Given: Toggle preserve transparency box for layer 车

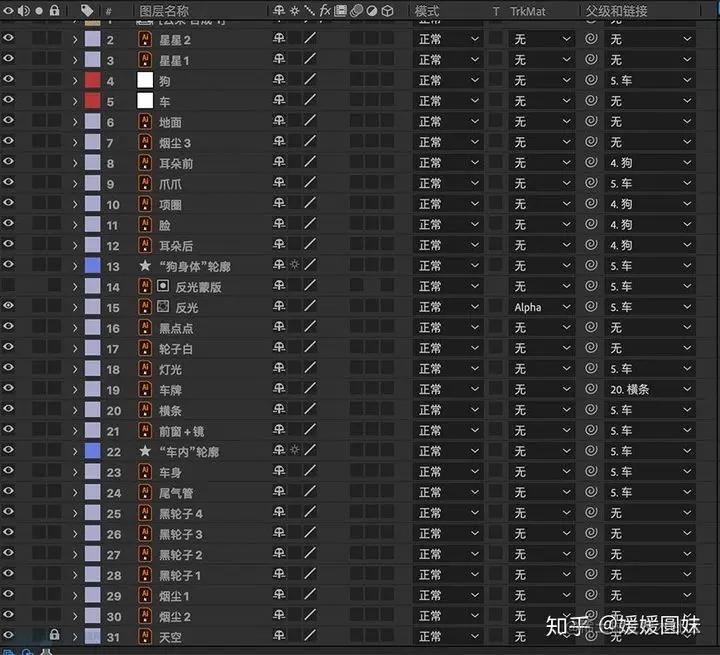Looking at the screenshot, I should [495, 100].
